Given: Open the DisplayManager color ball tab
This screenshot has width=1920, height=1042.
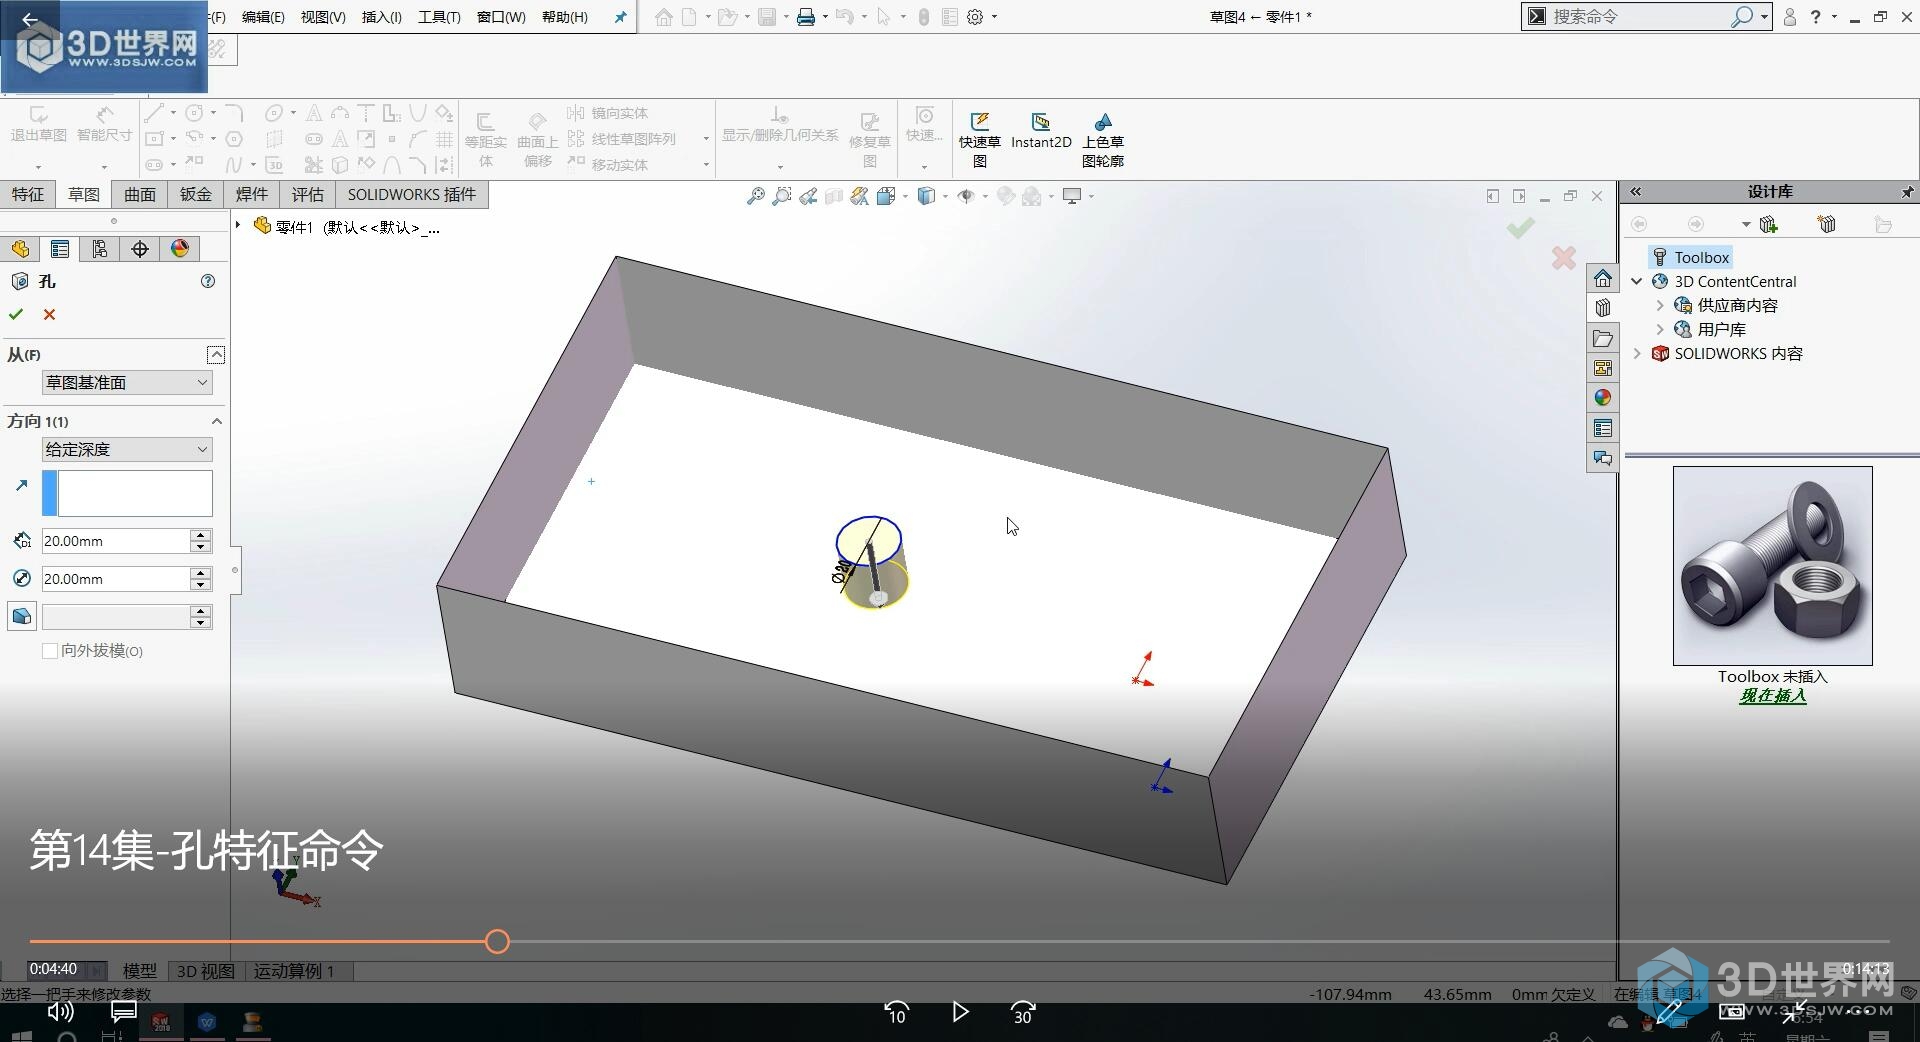Looking at the screenshot, I should [x=180, y=249].
